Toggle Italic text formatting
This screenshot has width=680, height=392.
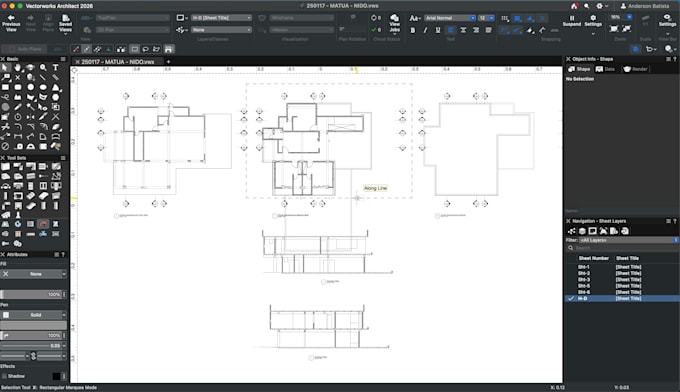tap(425, 30)
